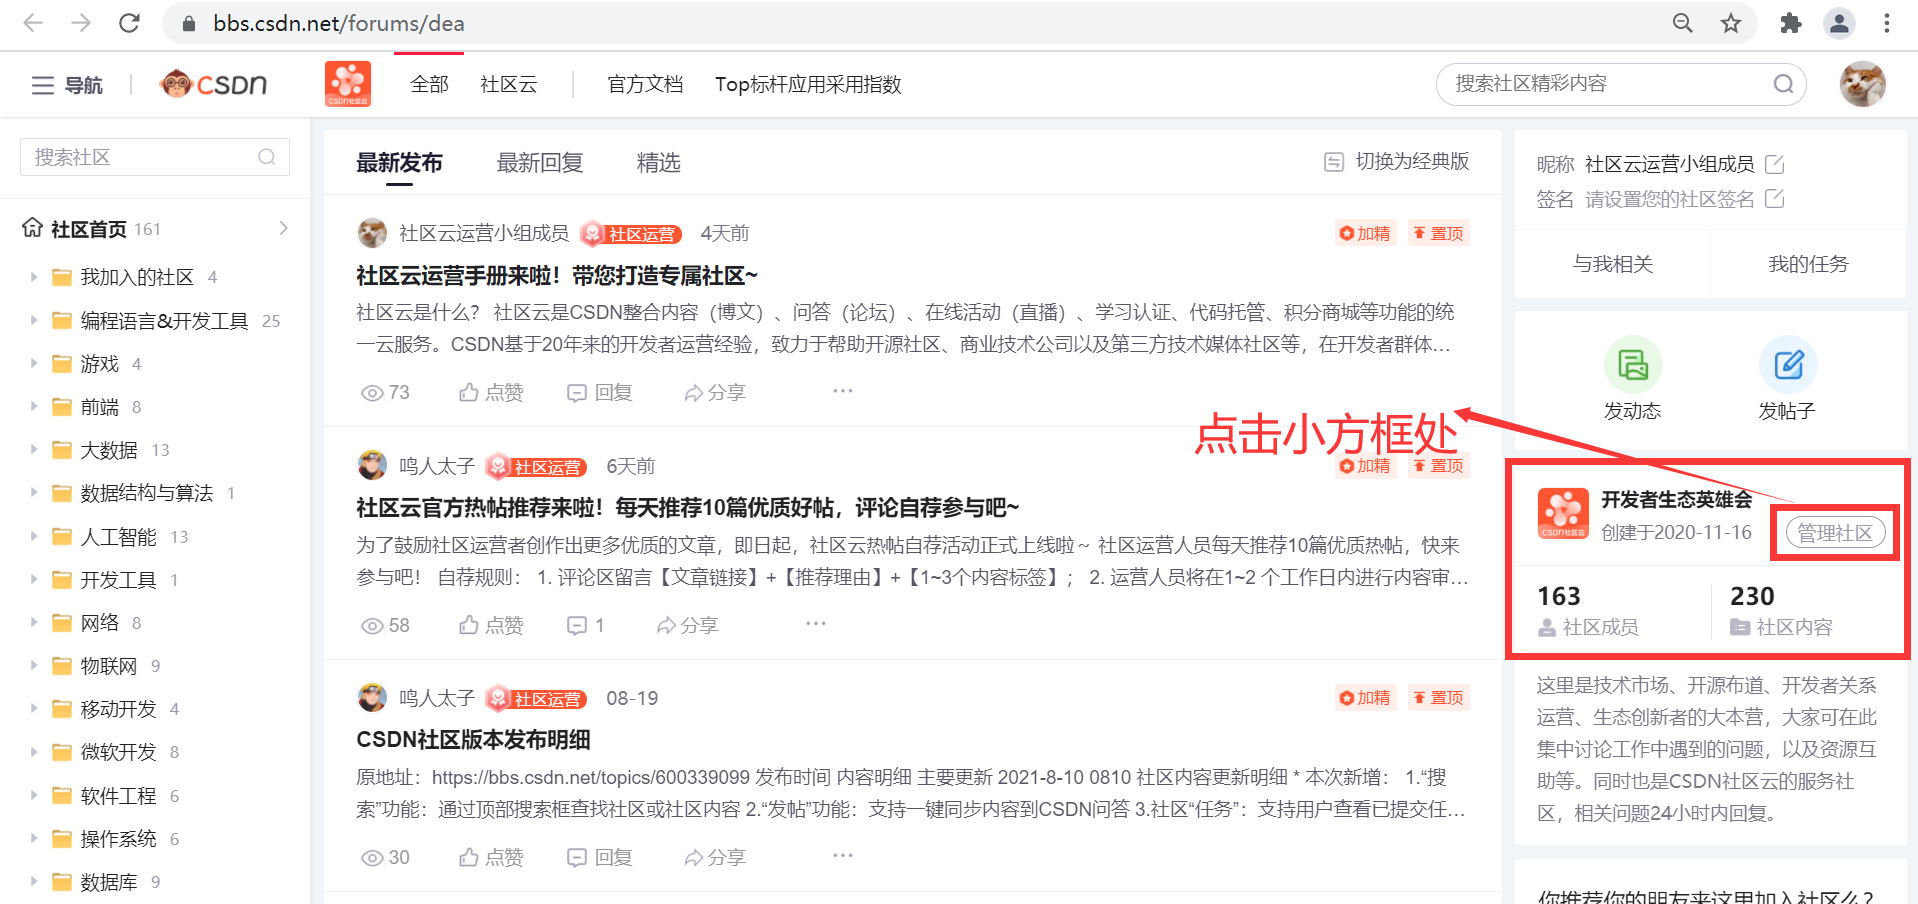Viewport: 1918px width, 904px height.
Task: Switch to the 精选 tab
Action: (659, 163)
